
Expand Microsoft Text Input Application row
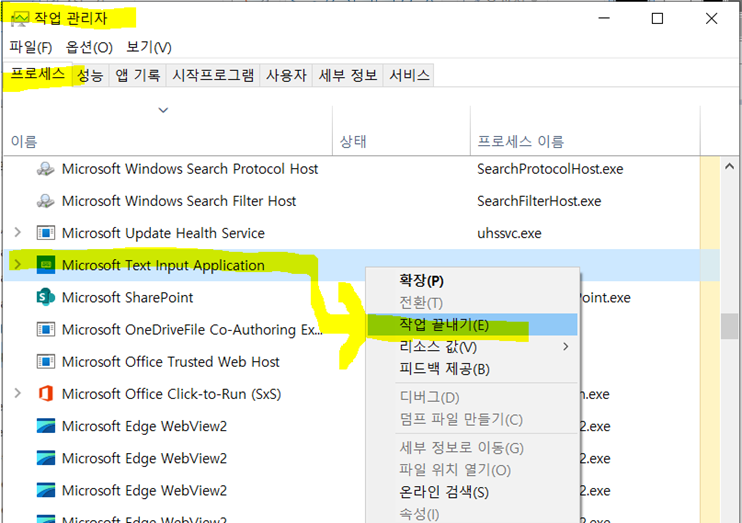pyautogui.click(x=18, y=265)
